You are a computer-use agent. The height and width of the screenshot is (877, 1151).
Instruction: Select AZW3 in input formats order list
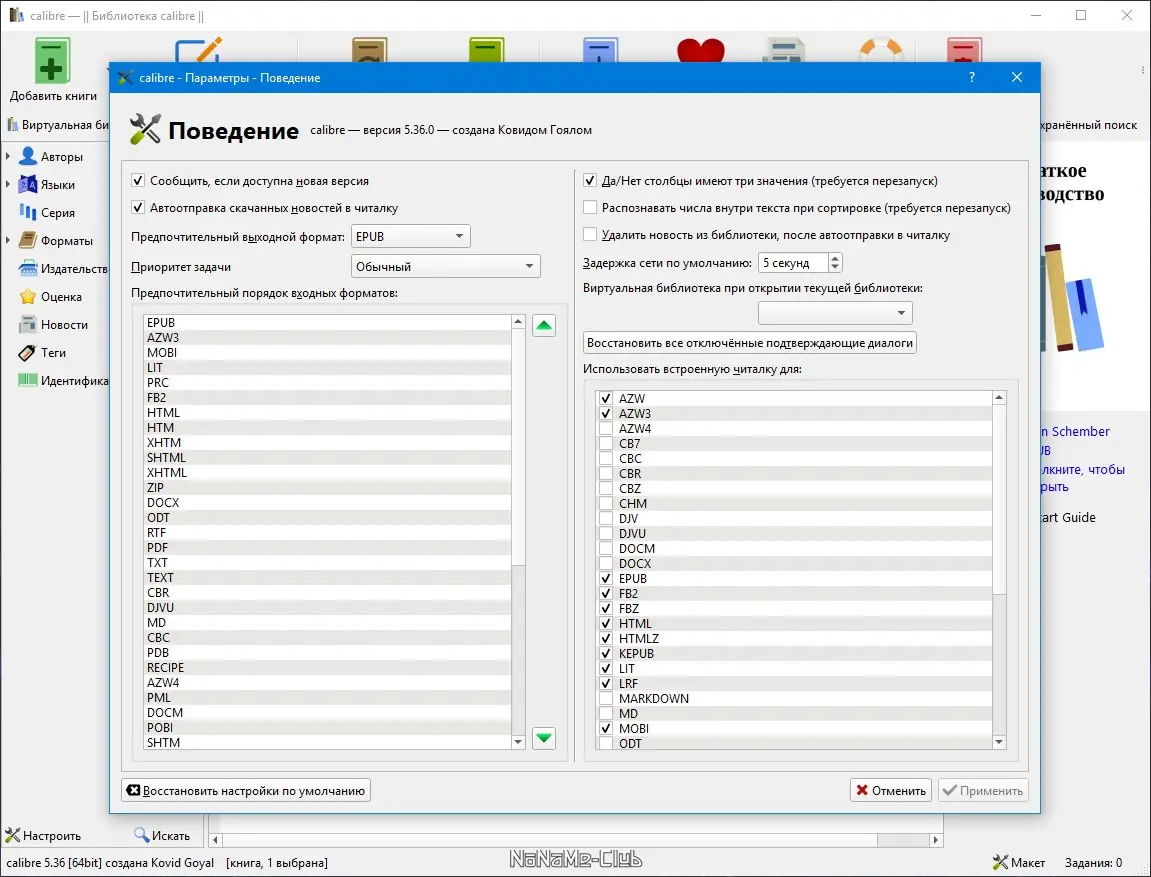pos(327,338)
